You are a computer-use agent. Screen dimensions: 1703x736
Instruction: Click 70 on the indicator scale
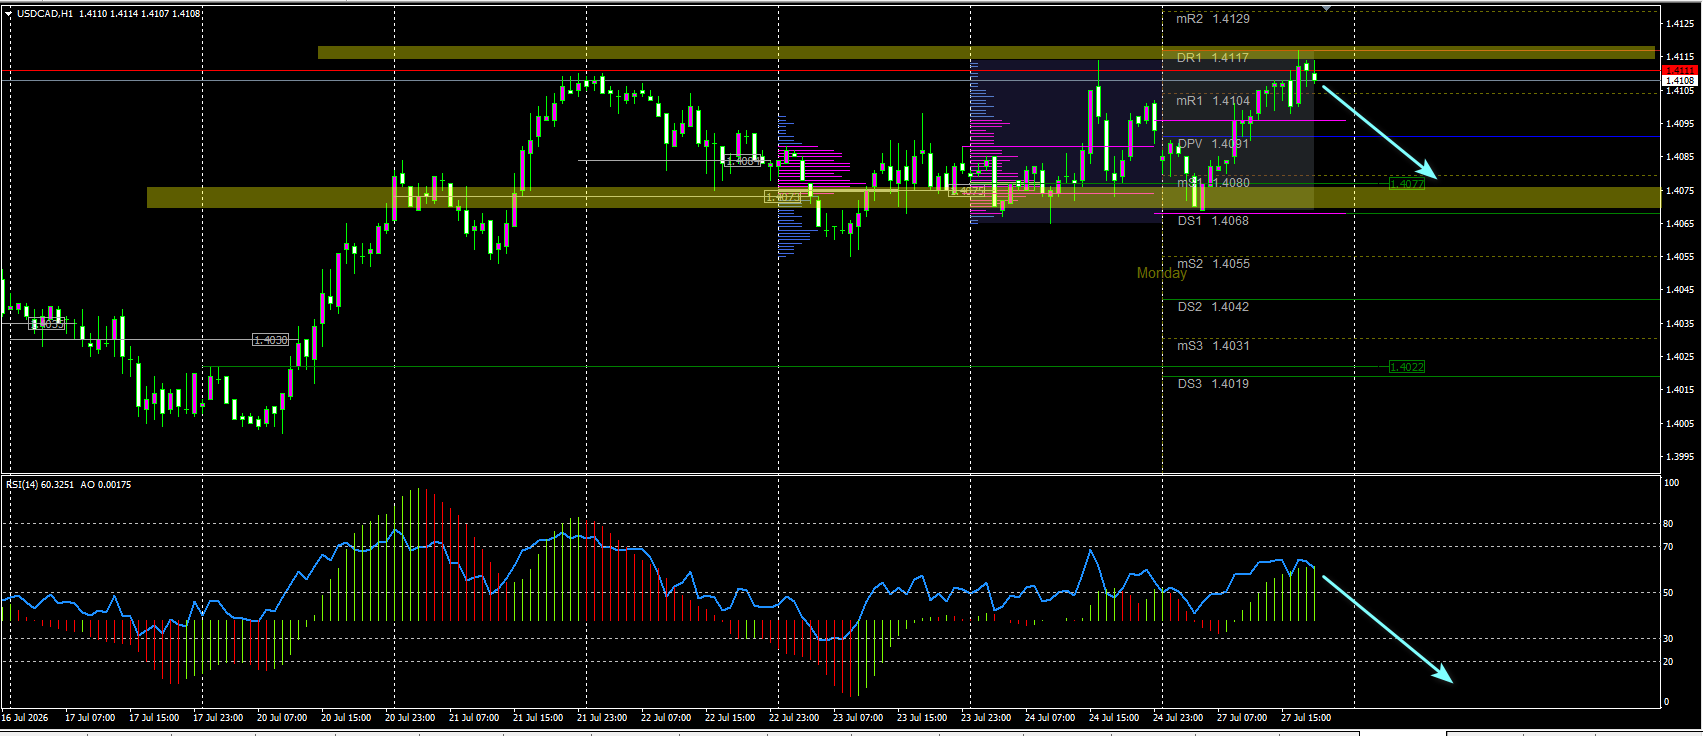point(1668,547)
